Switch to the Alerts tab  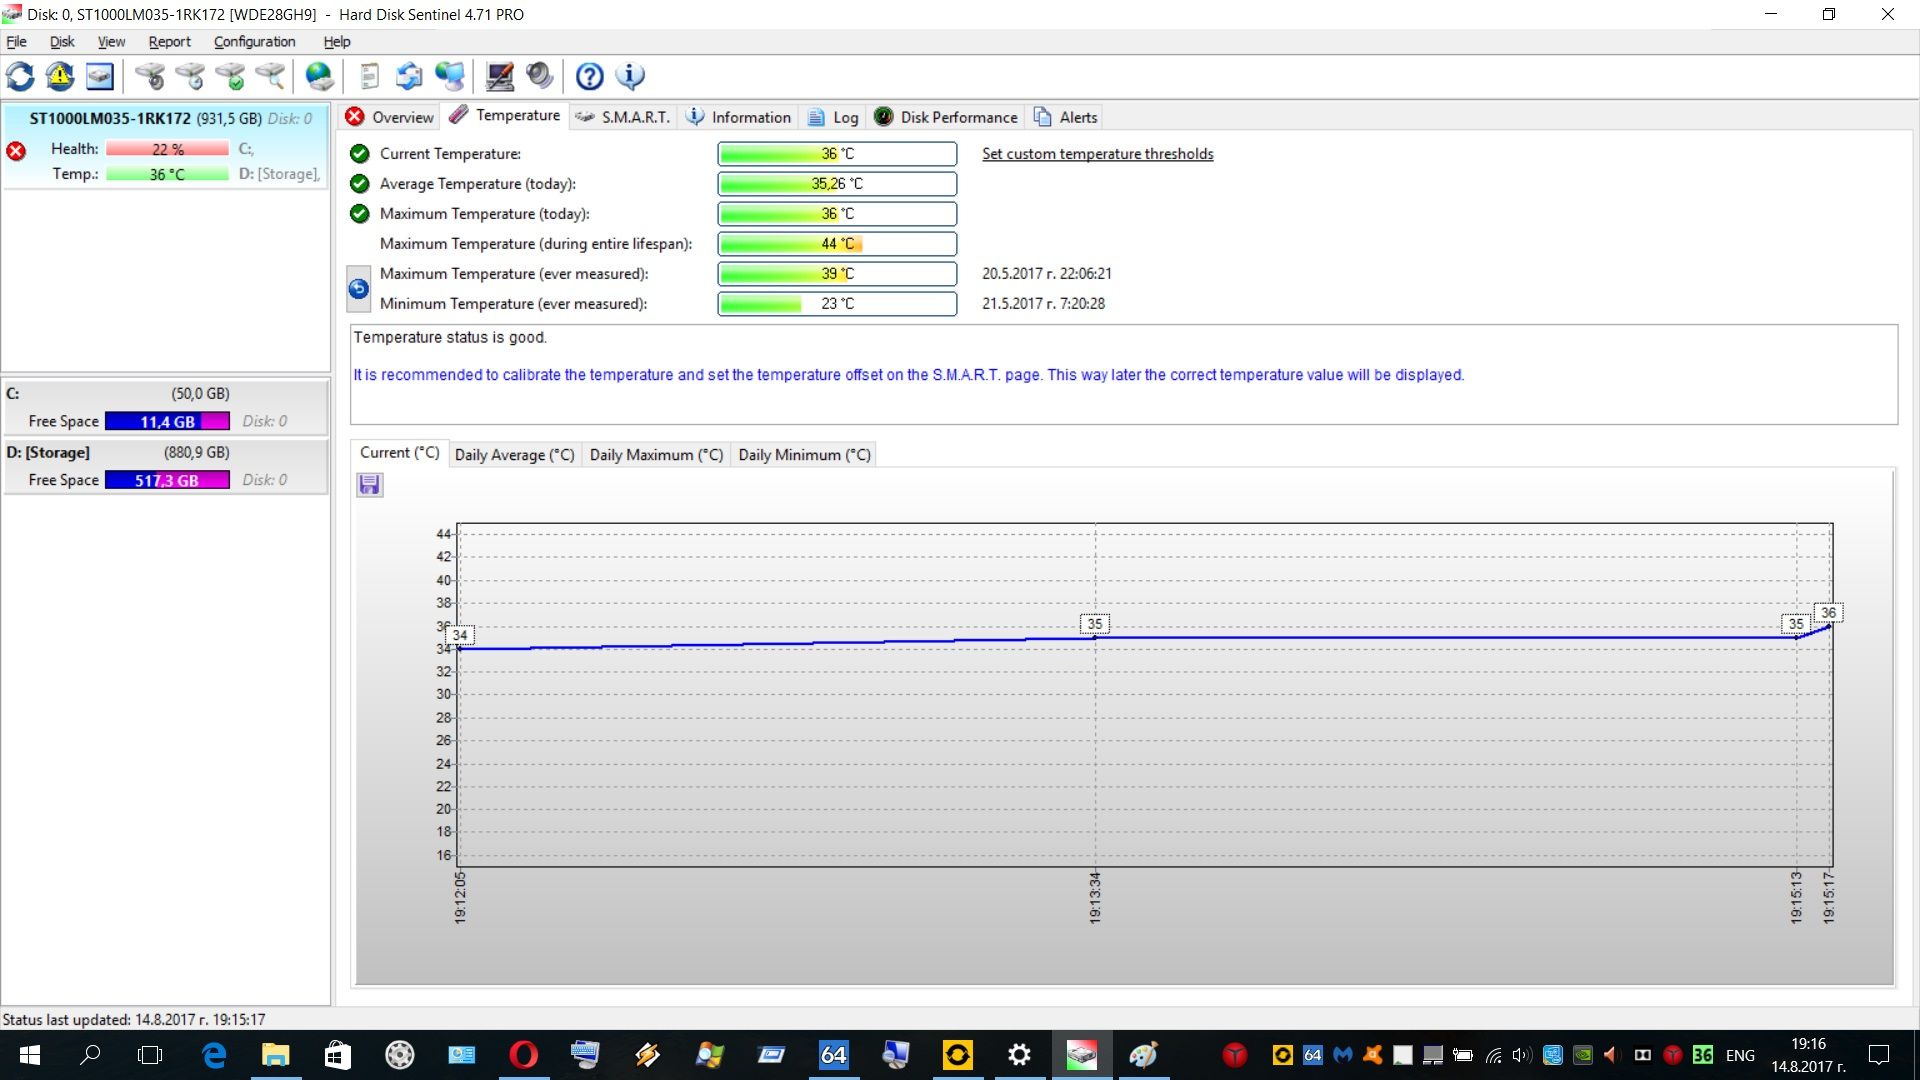(1065, 117)
